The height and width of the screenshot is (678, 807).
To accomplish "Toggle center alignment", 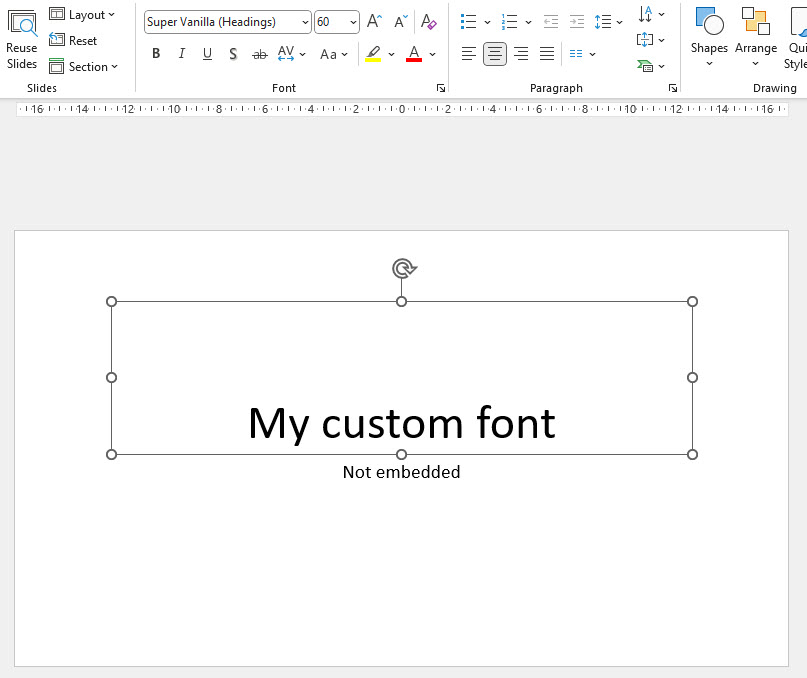I will coord(495,54).
